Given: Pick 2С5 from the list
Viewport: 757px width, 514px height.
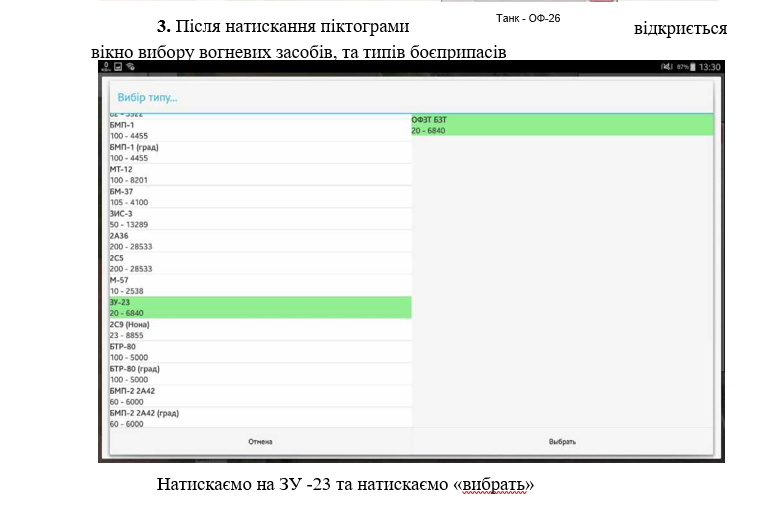Looking at the screenshot, I should (259, 263).
